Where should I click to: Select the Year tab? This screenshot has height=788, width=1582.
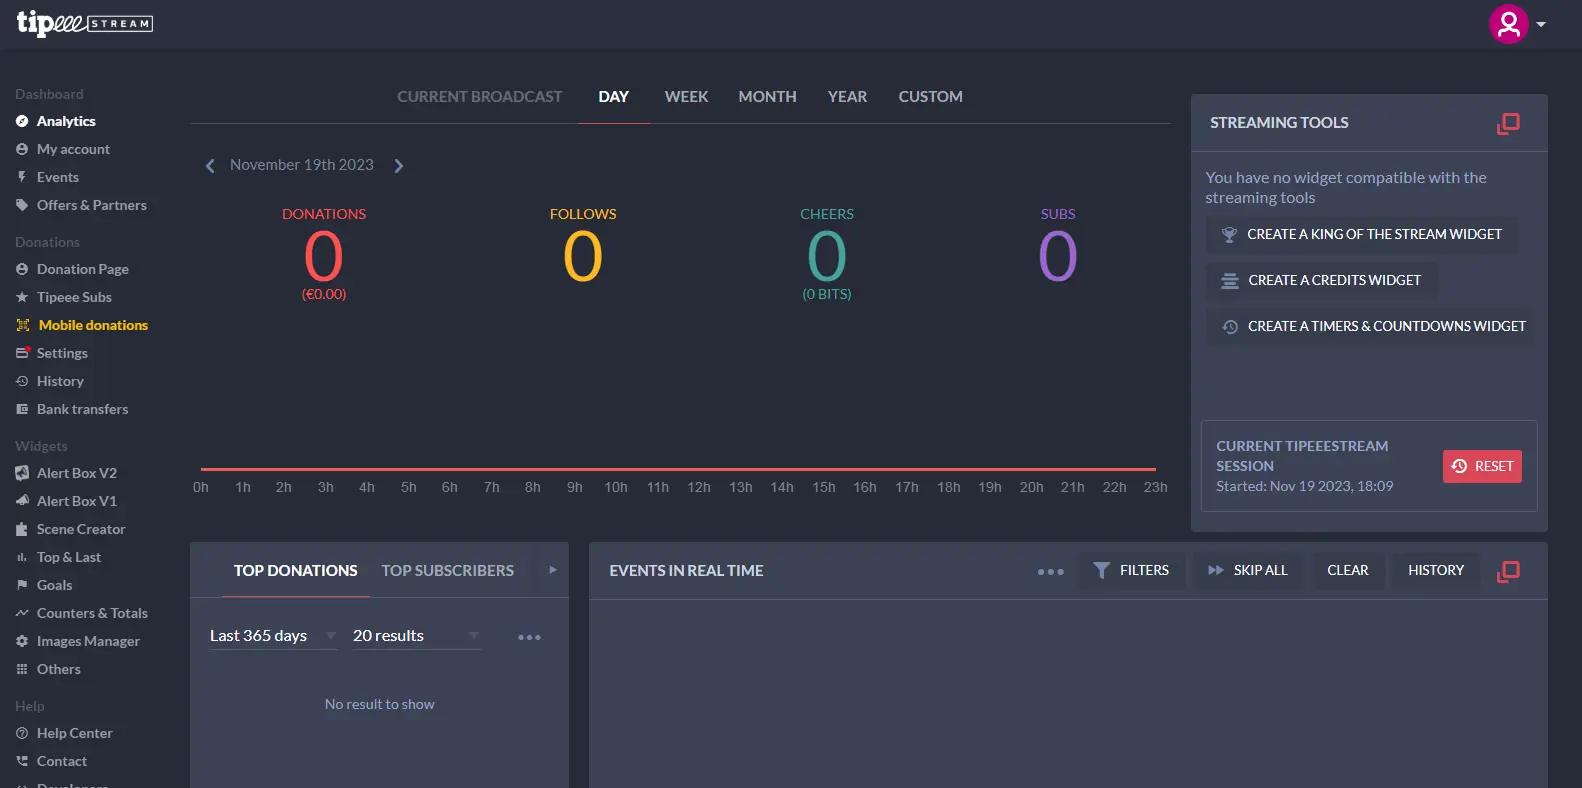(847, 97)
